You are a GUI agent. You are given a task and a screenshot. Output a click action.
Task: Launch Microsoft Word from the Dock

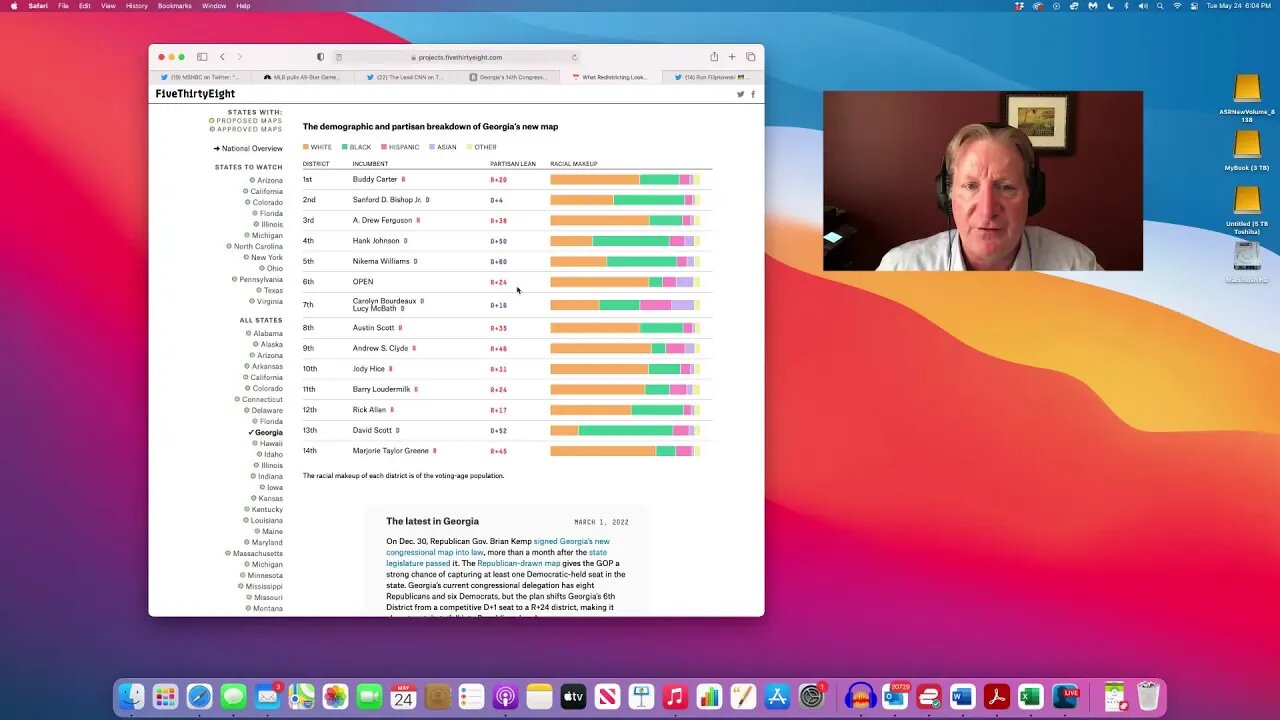click(x=962, y=696)
